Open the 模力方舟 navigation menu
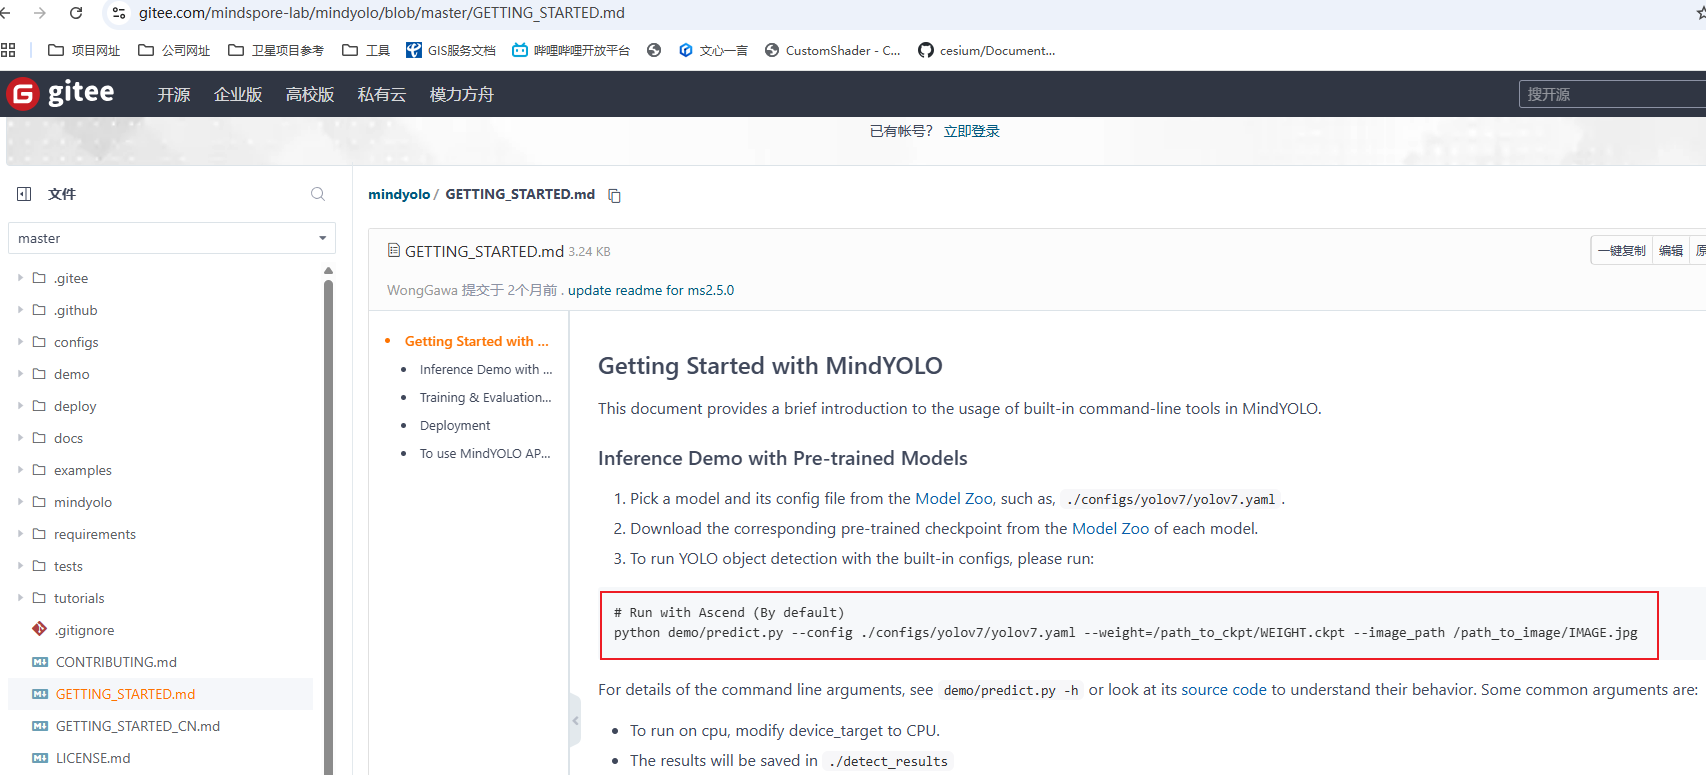1706x775 pixels. point(462,94)
